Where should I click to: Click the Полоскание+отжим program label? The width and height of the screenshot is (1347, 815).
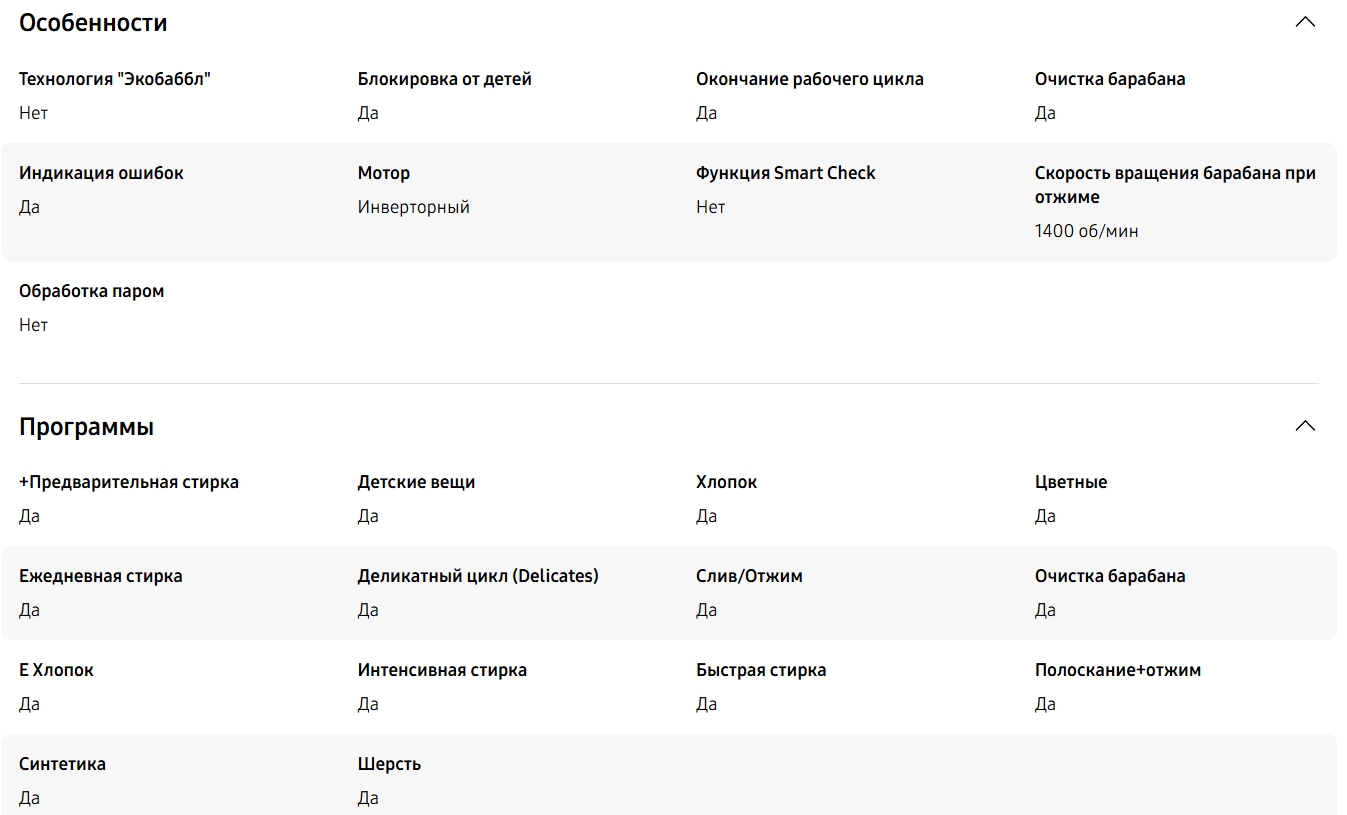tap(1118, 670)
